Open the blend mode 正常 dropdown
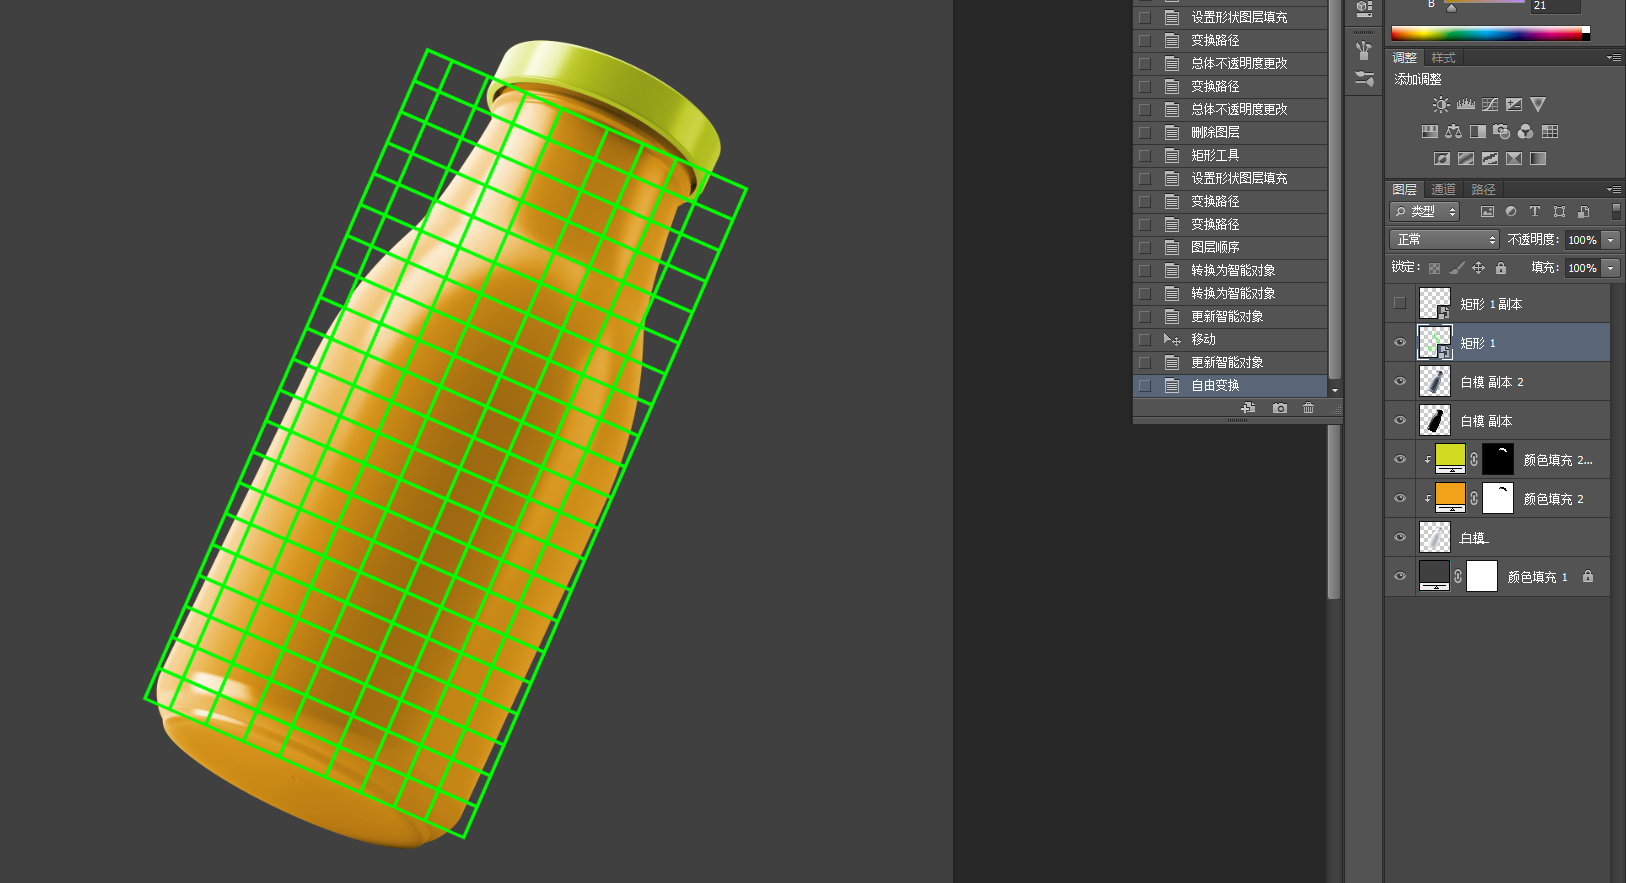Screen dimensions: 1626x883 coord(1444,240)
